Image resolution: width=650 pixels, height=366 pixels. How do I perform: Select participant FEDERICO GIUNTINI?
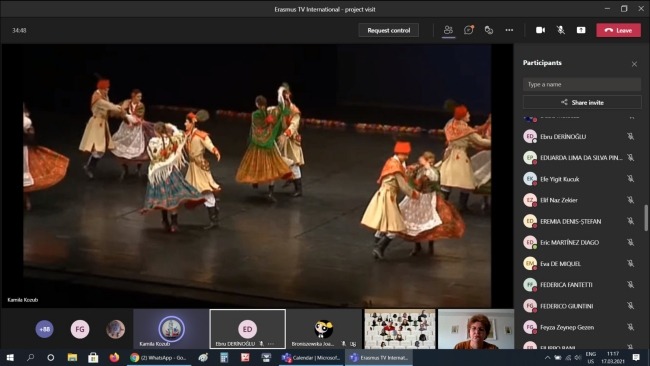[582, 306]
